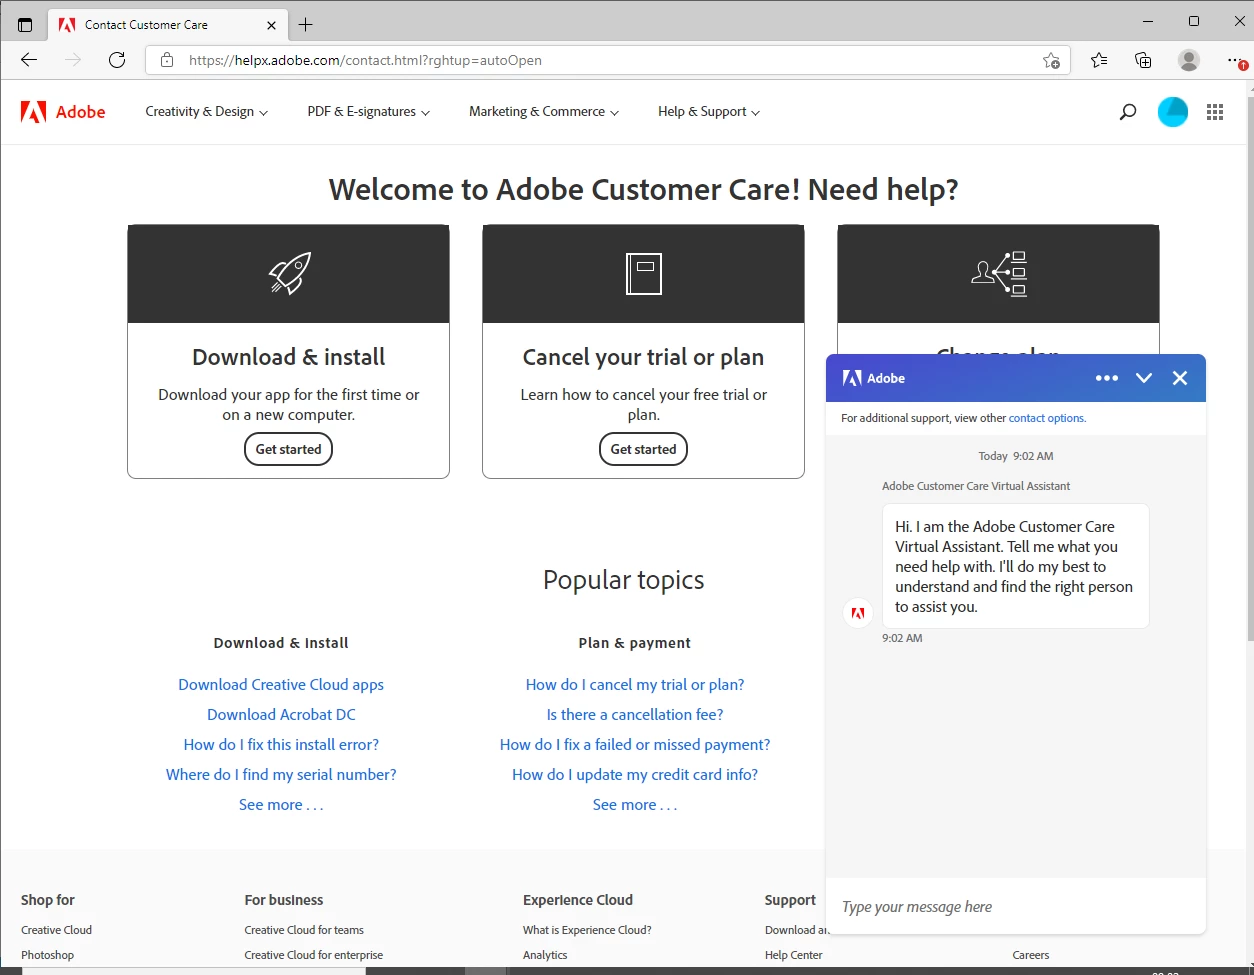
Task: Click the virtual assistant avatar icon
Action: tap(858, 613)
